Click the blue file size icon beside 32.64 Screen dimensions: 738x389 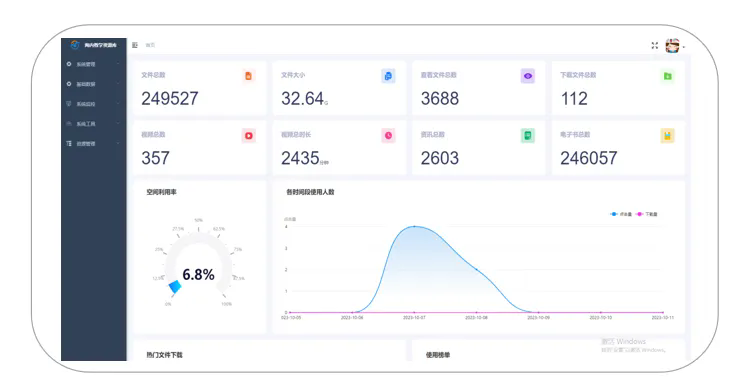[x=388, y=76]
